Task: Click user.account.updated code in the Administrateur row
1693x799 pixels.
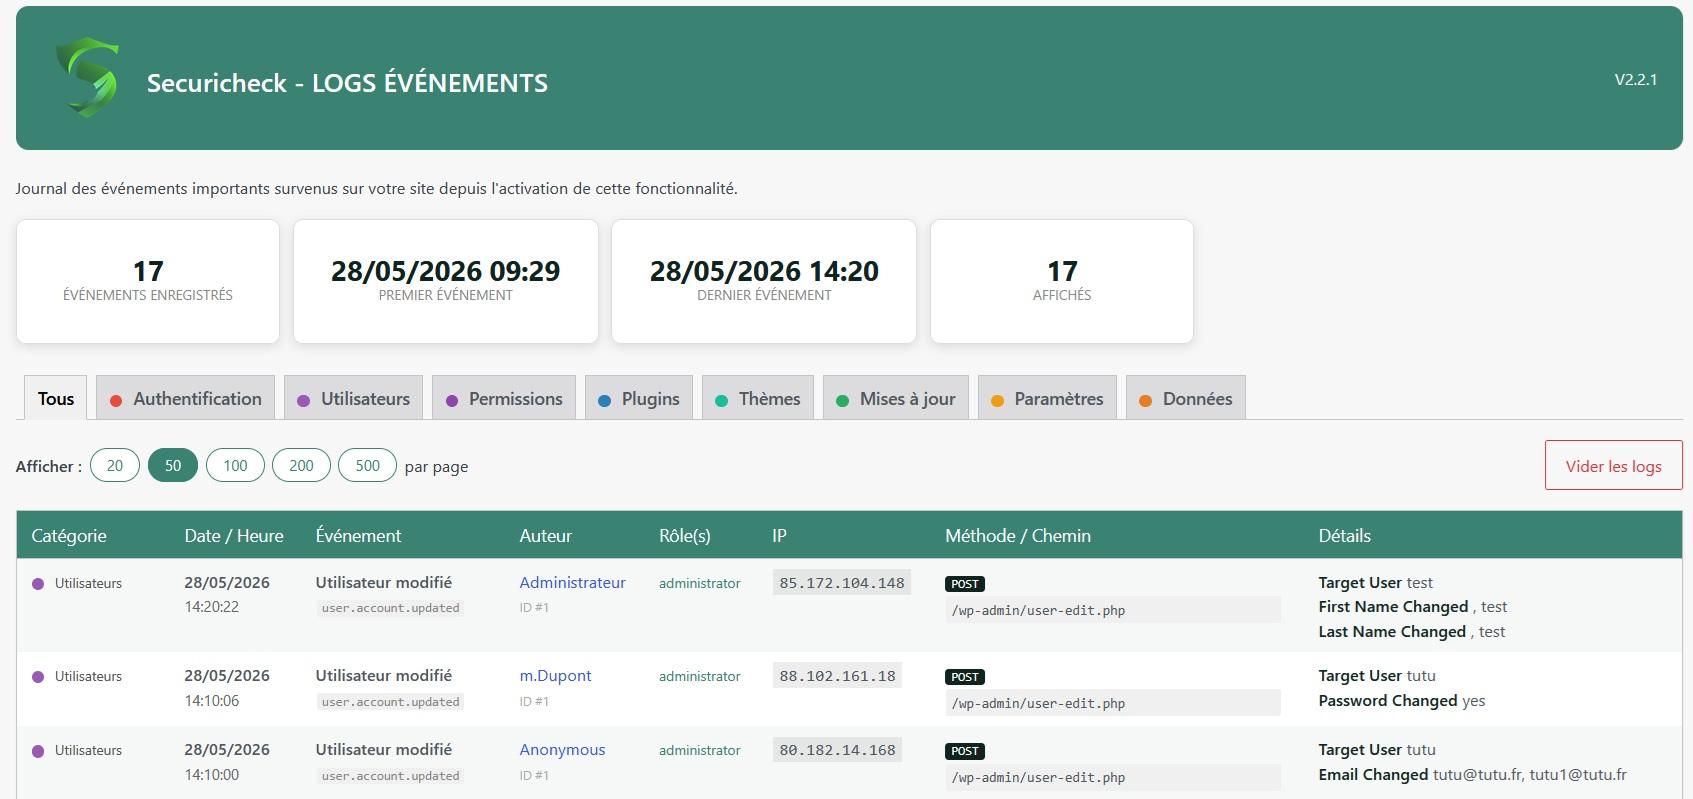Action: (x=391, y=608)
